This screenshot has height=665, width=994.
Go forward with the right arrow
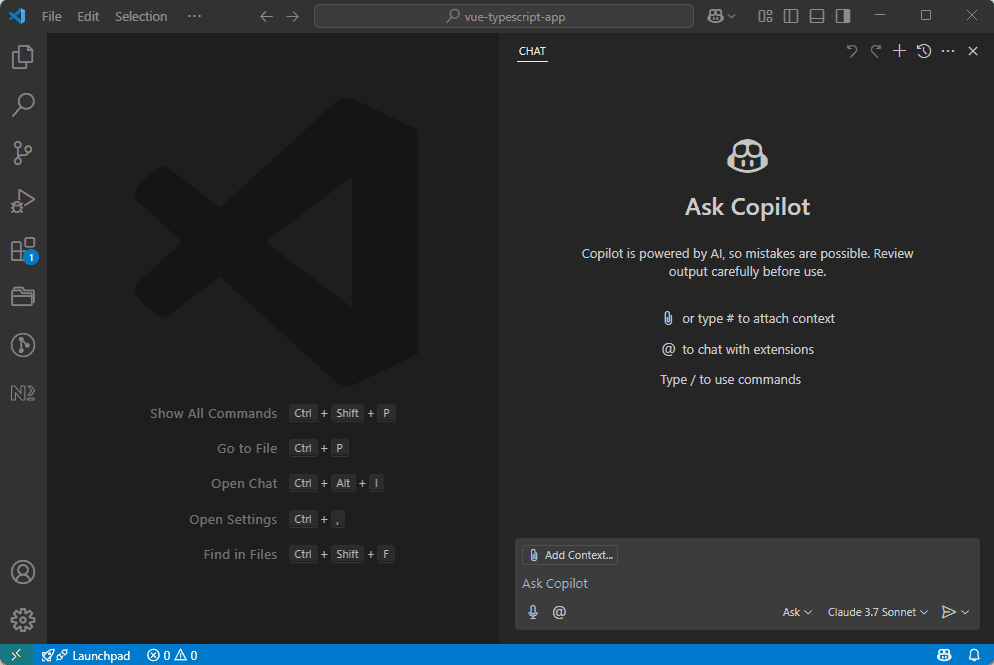click(292, 16)
